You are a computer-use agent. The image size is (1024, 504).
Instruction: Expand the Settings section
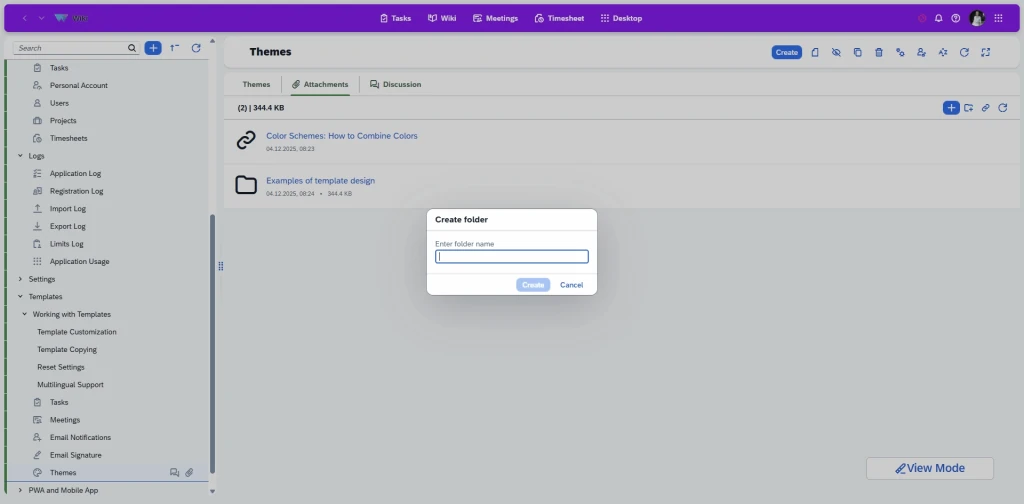tap(20, 279)
